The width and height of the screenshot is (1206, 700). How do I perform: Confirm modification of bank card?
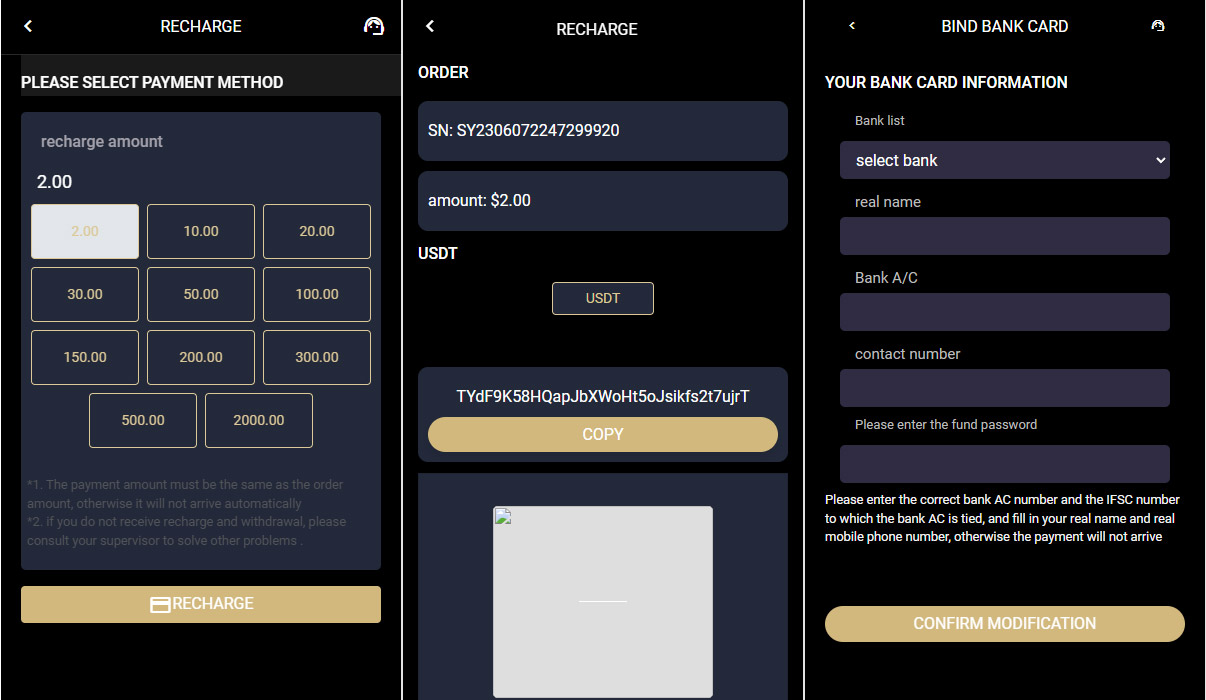point(1005,623)
